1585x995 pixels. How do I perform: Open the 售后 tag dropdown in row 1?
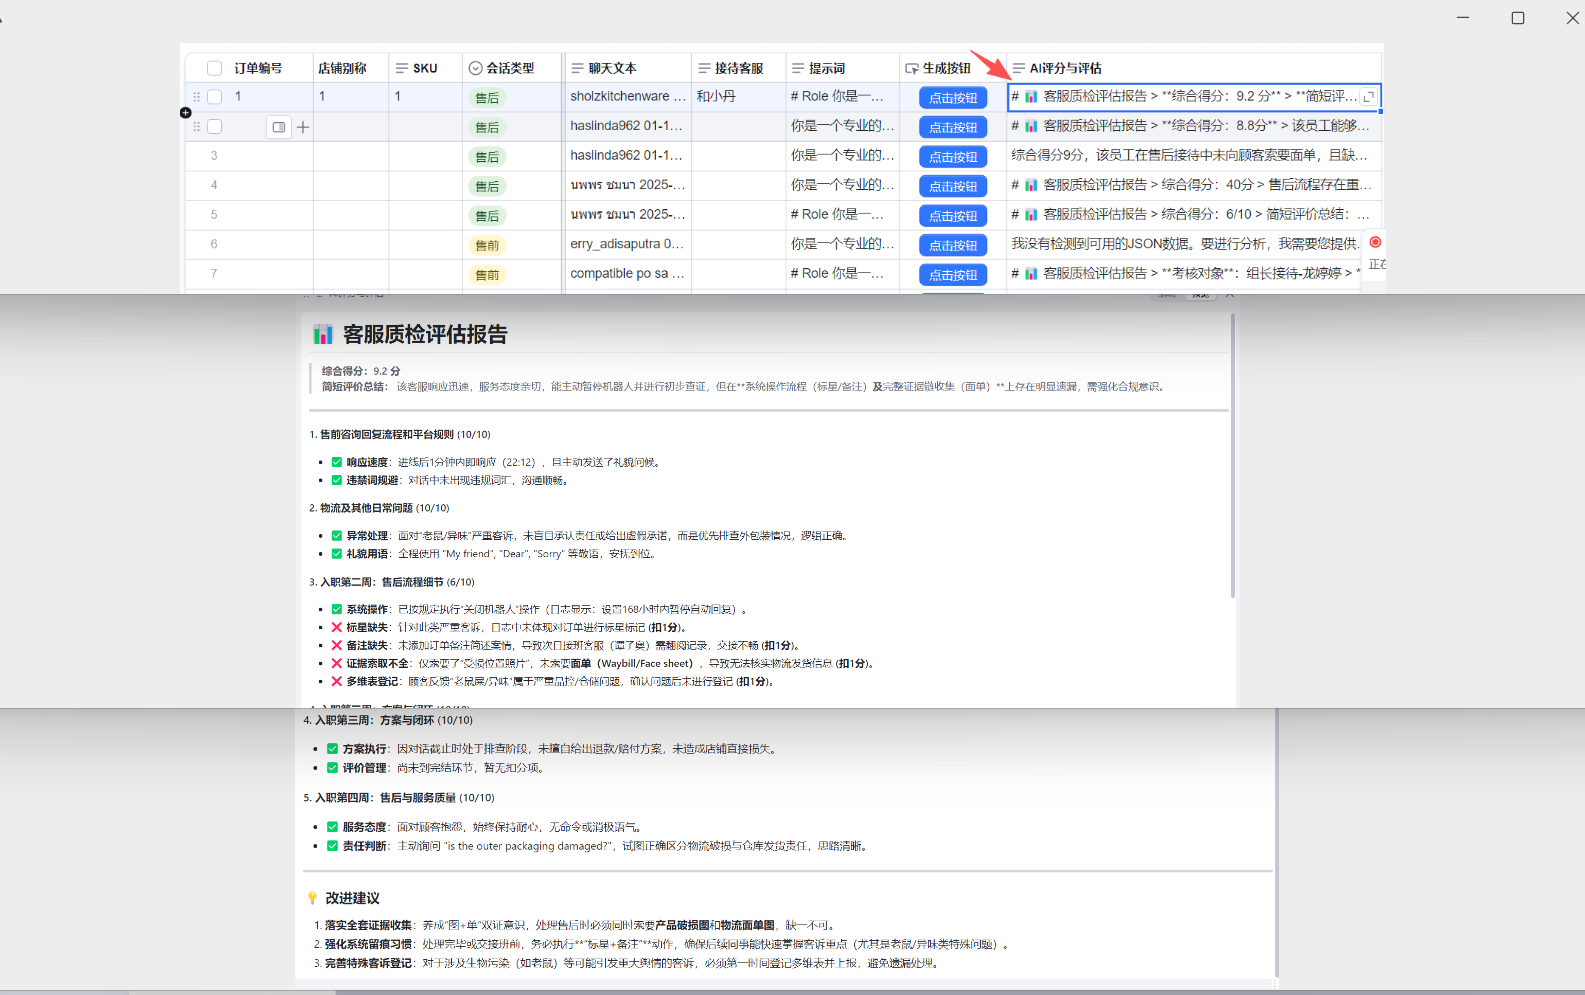pos(487,98)
